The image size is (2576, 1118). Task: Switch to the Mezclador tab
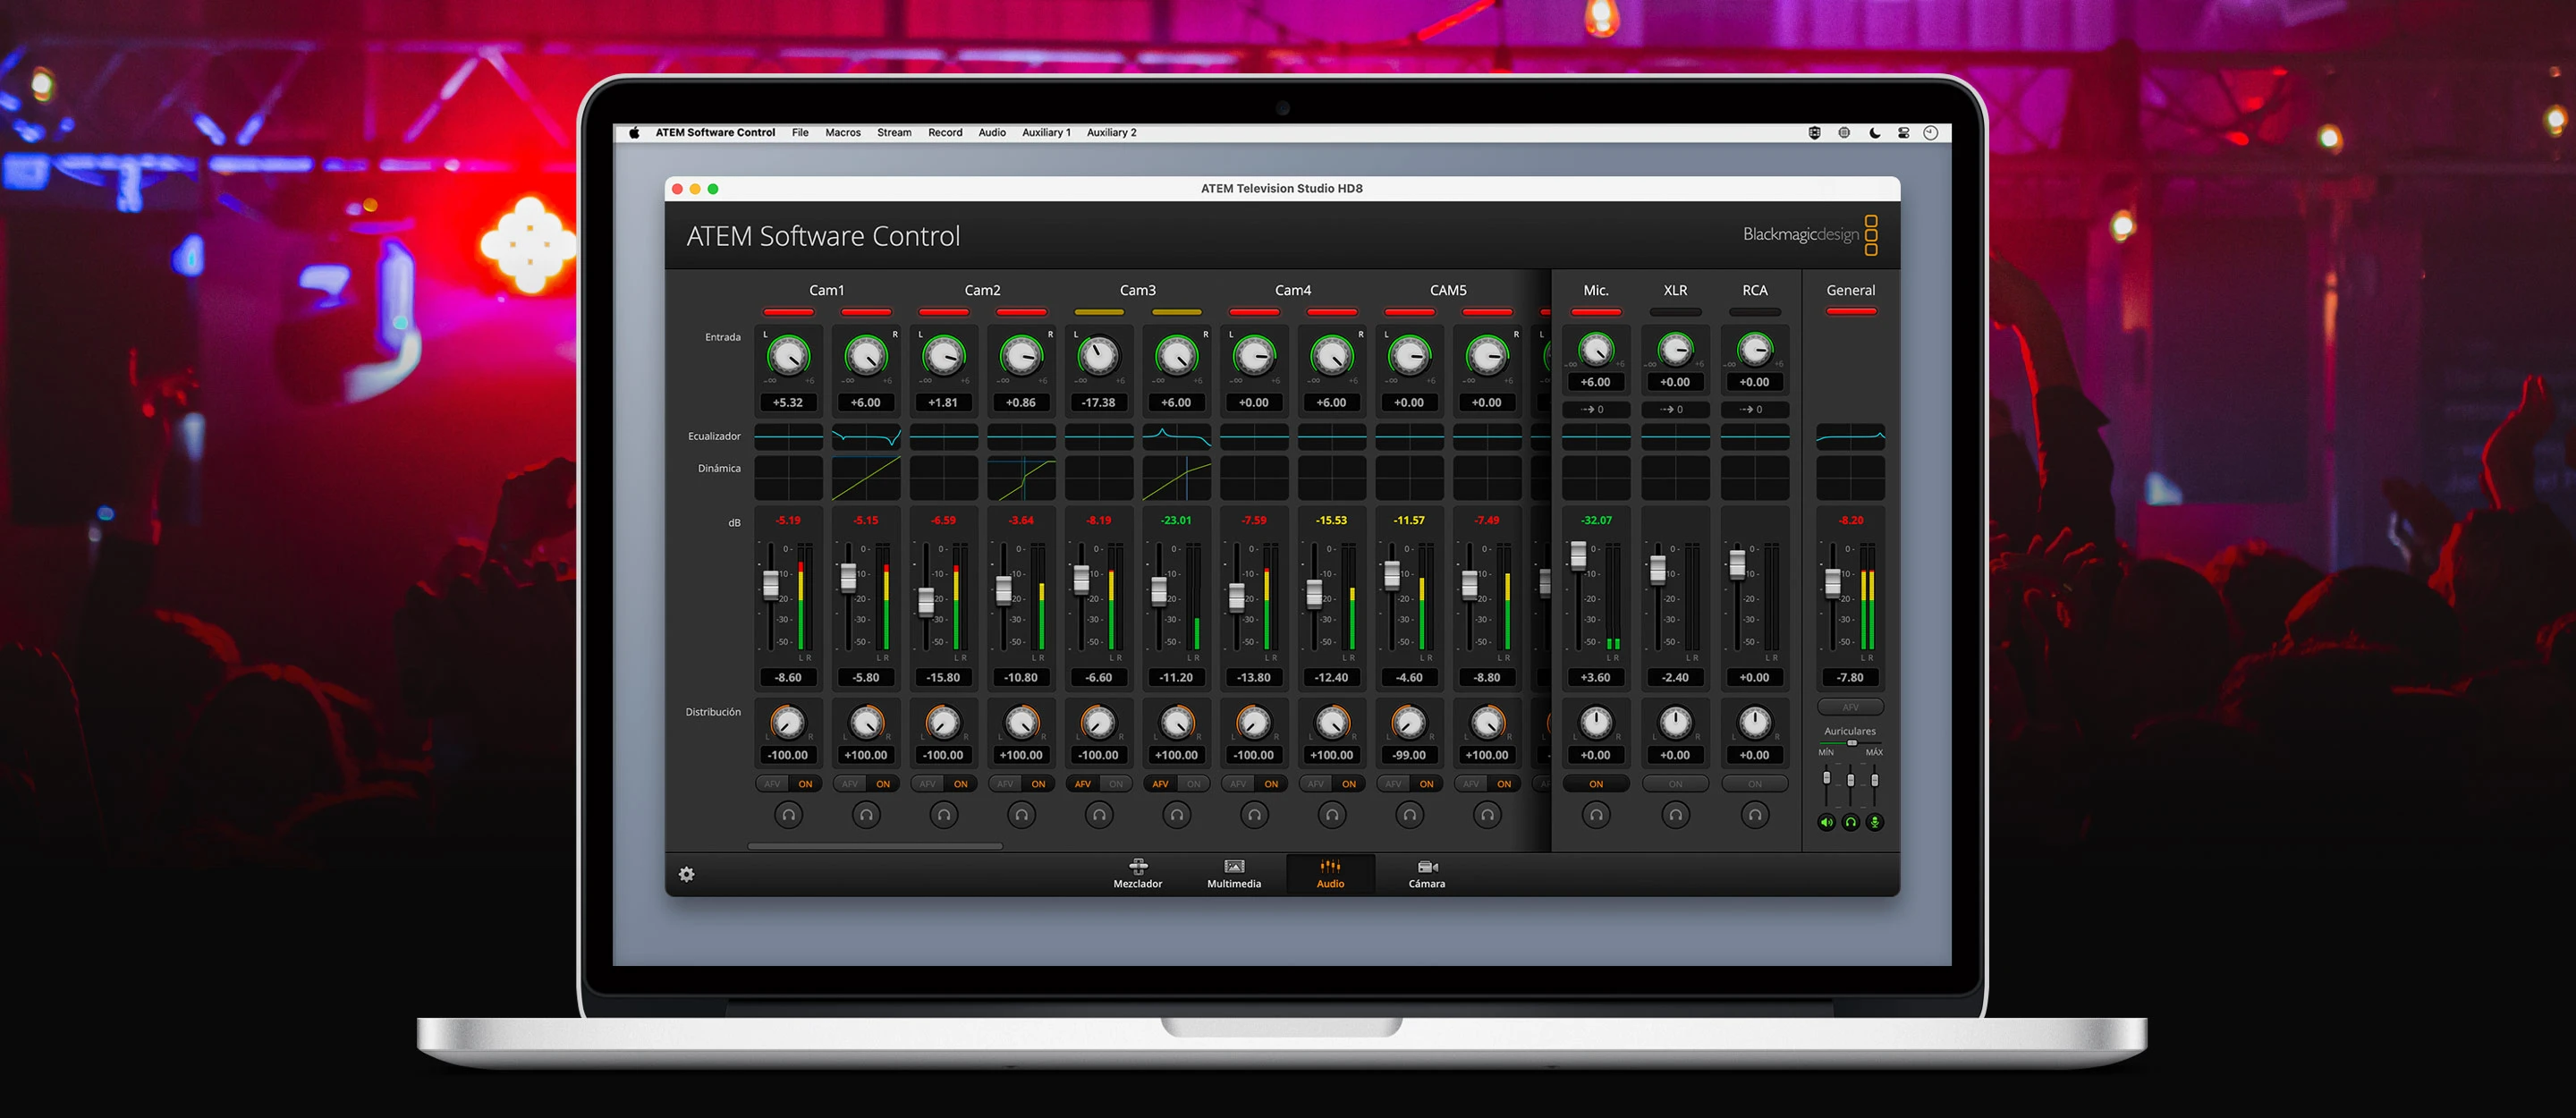tap(1138, 873)
